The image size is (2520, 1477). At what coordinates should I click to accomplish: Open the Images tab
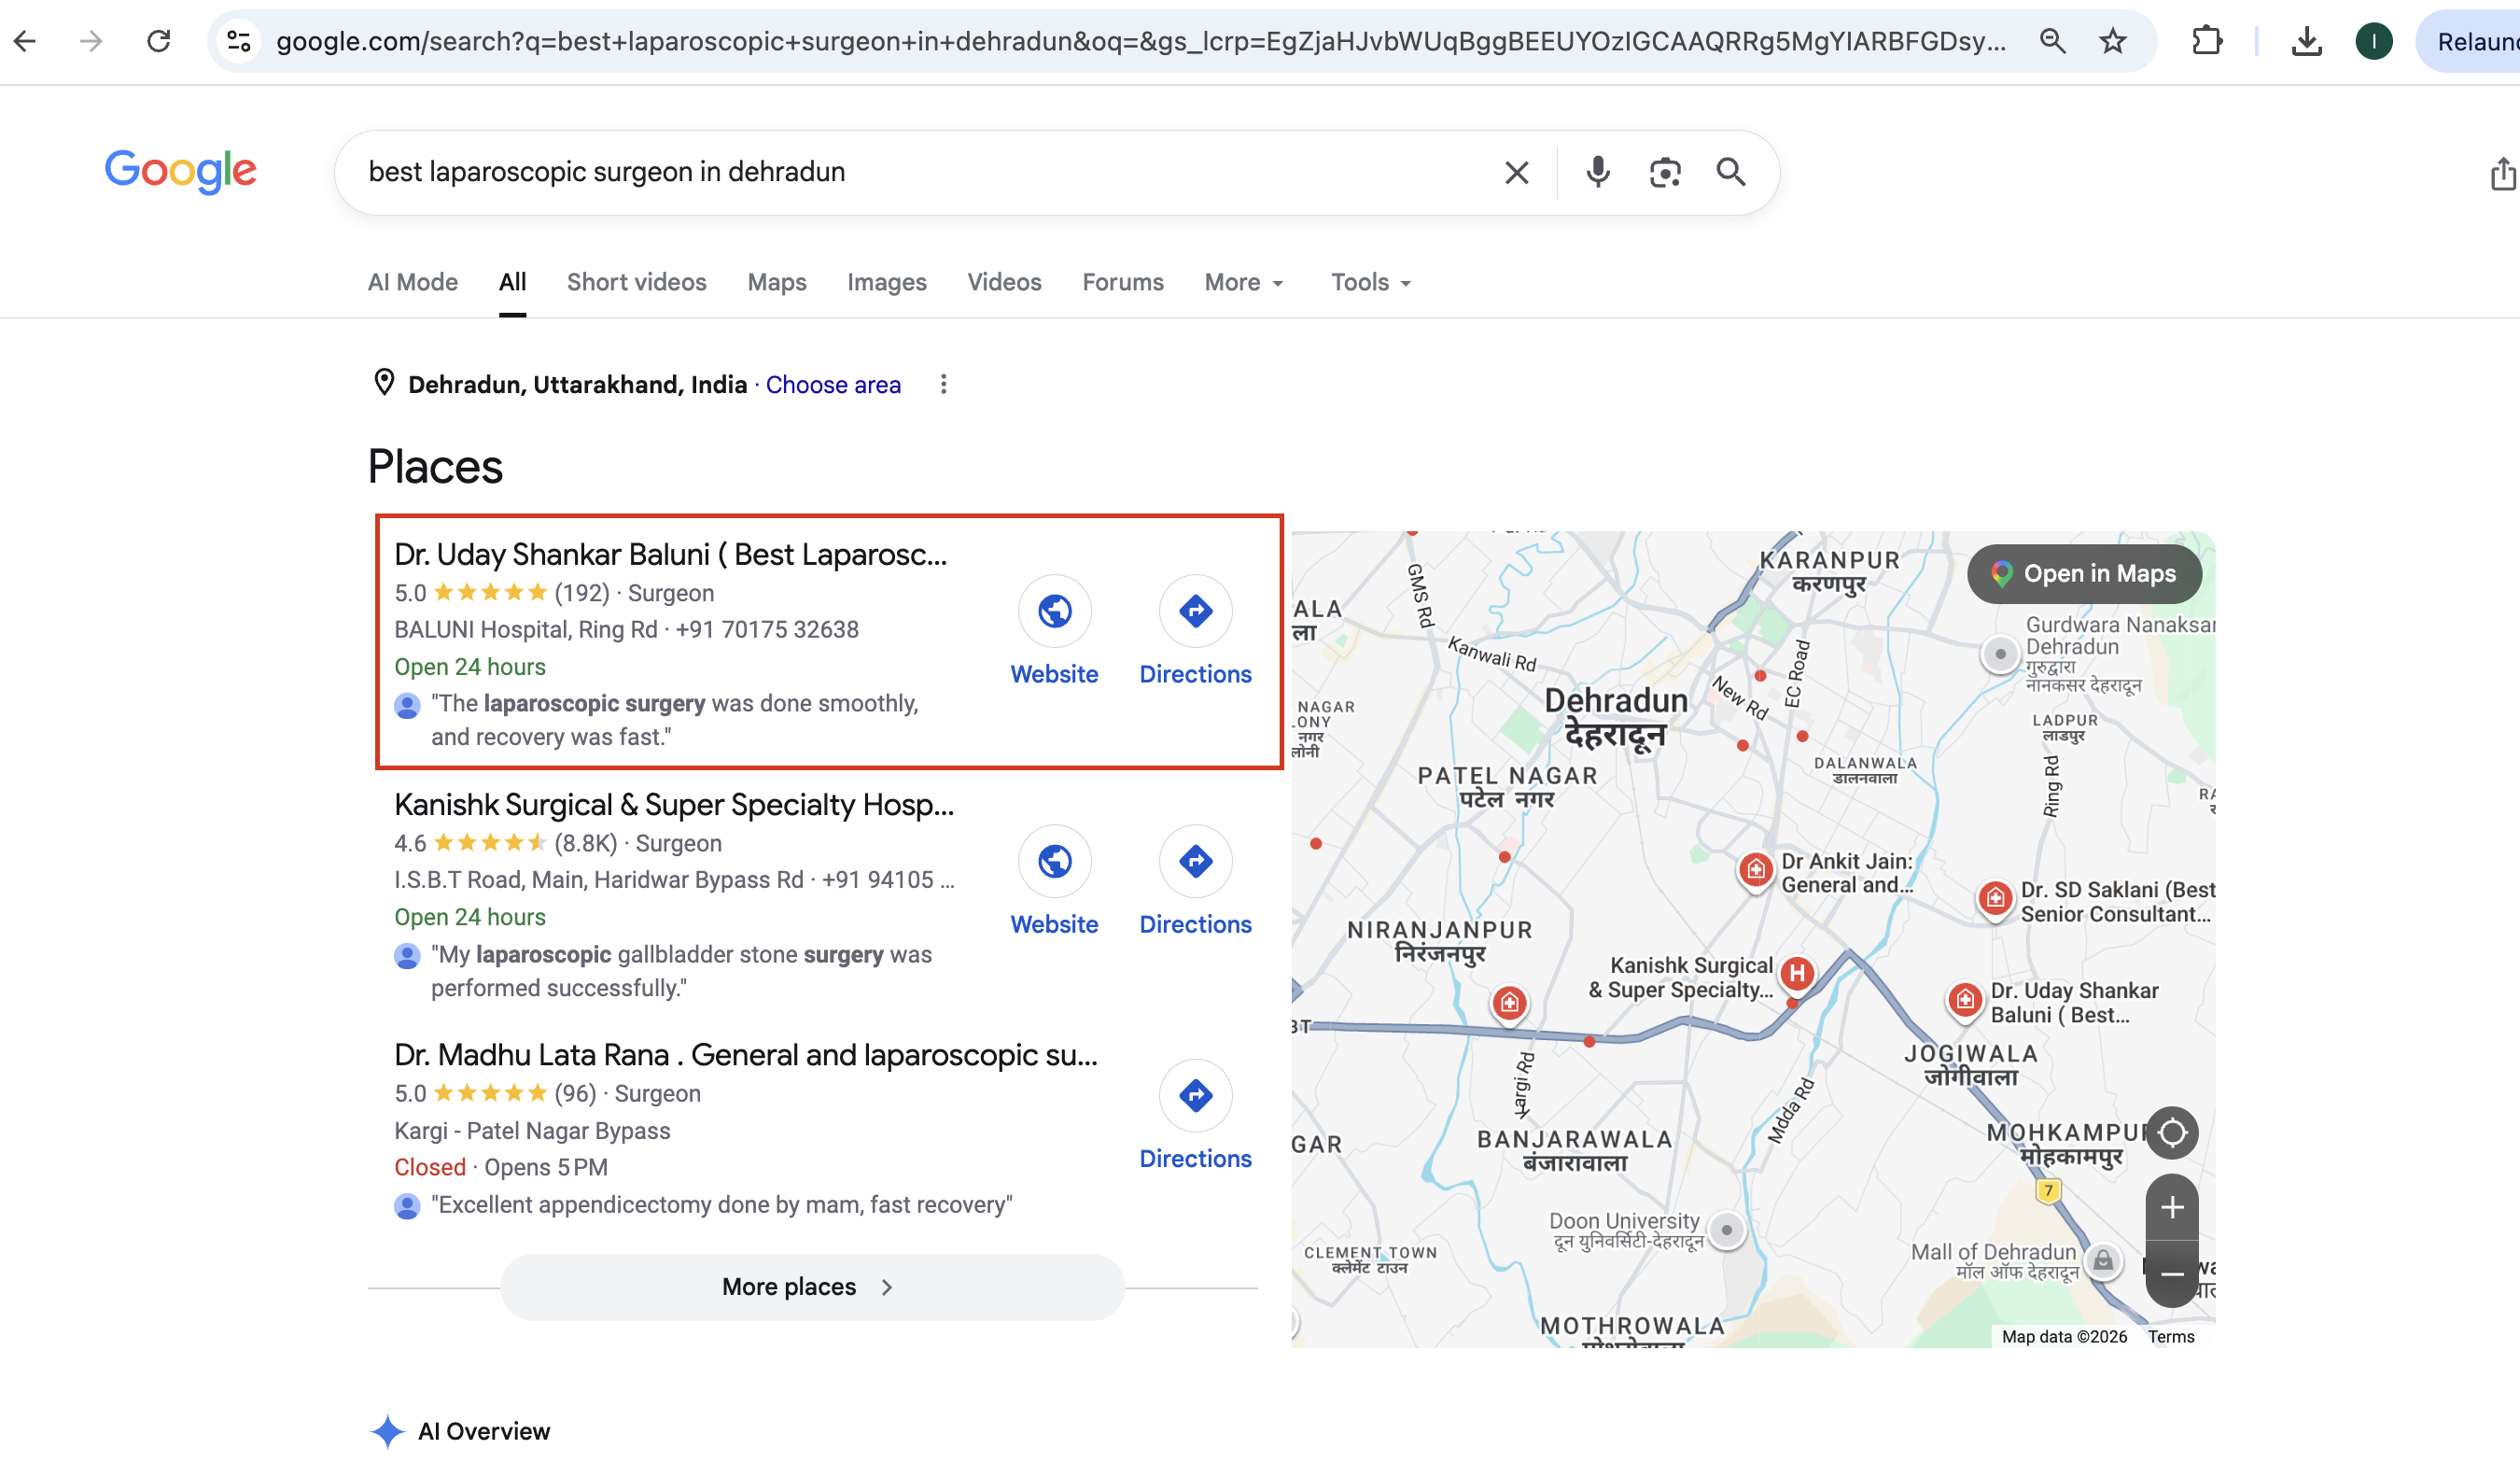click(886, 282)
